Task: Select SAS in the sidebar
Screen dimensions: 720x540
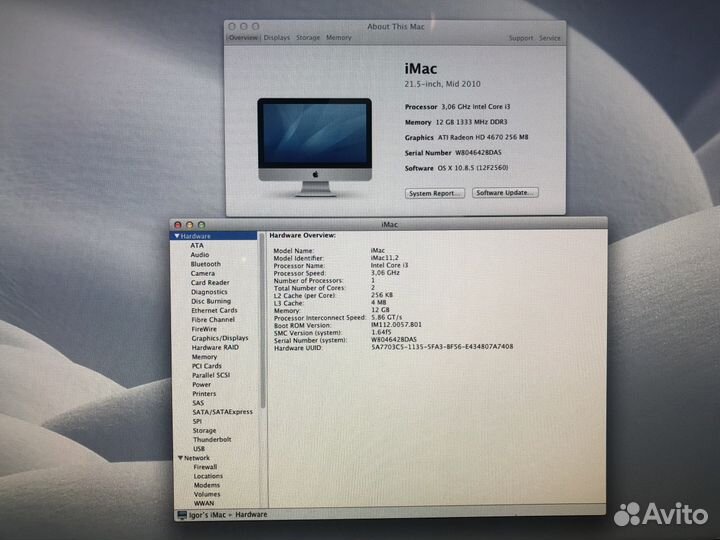Action: (x=198, y=403)
